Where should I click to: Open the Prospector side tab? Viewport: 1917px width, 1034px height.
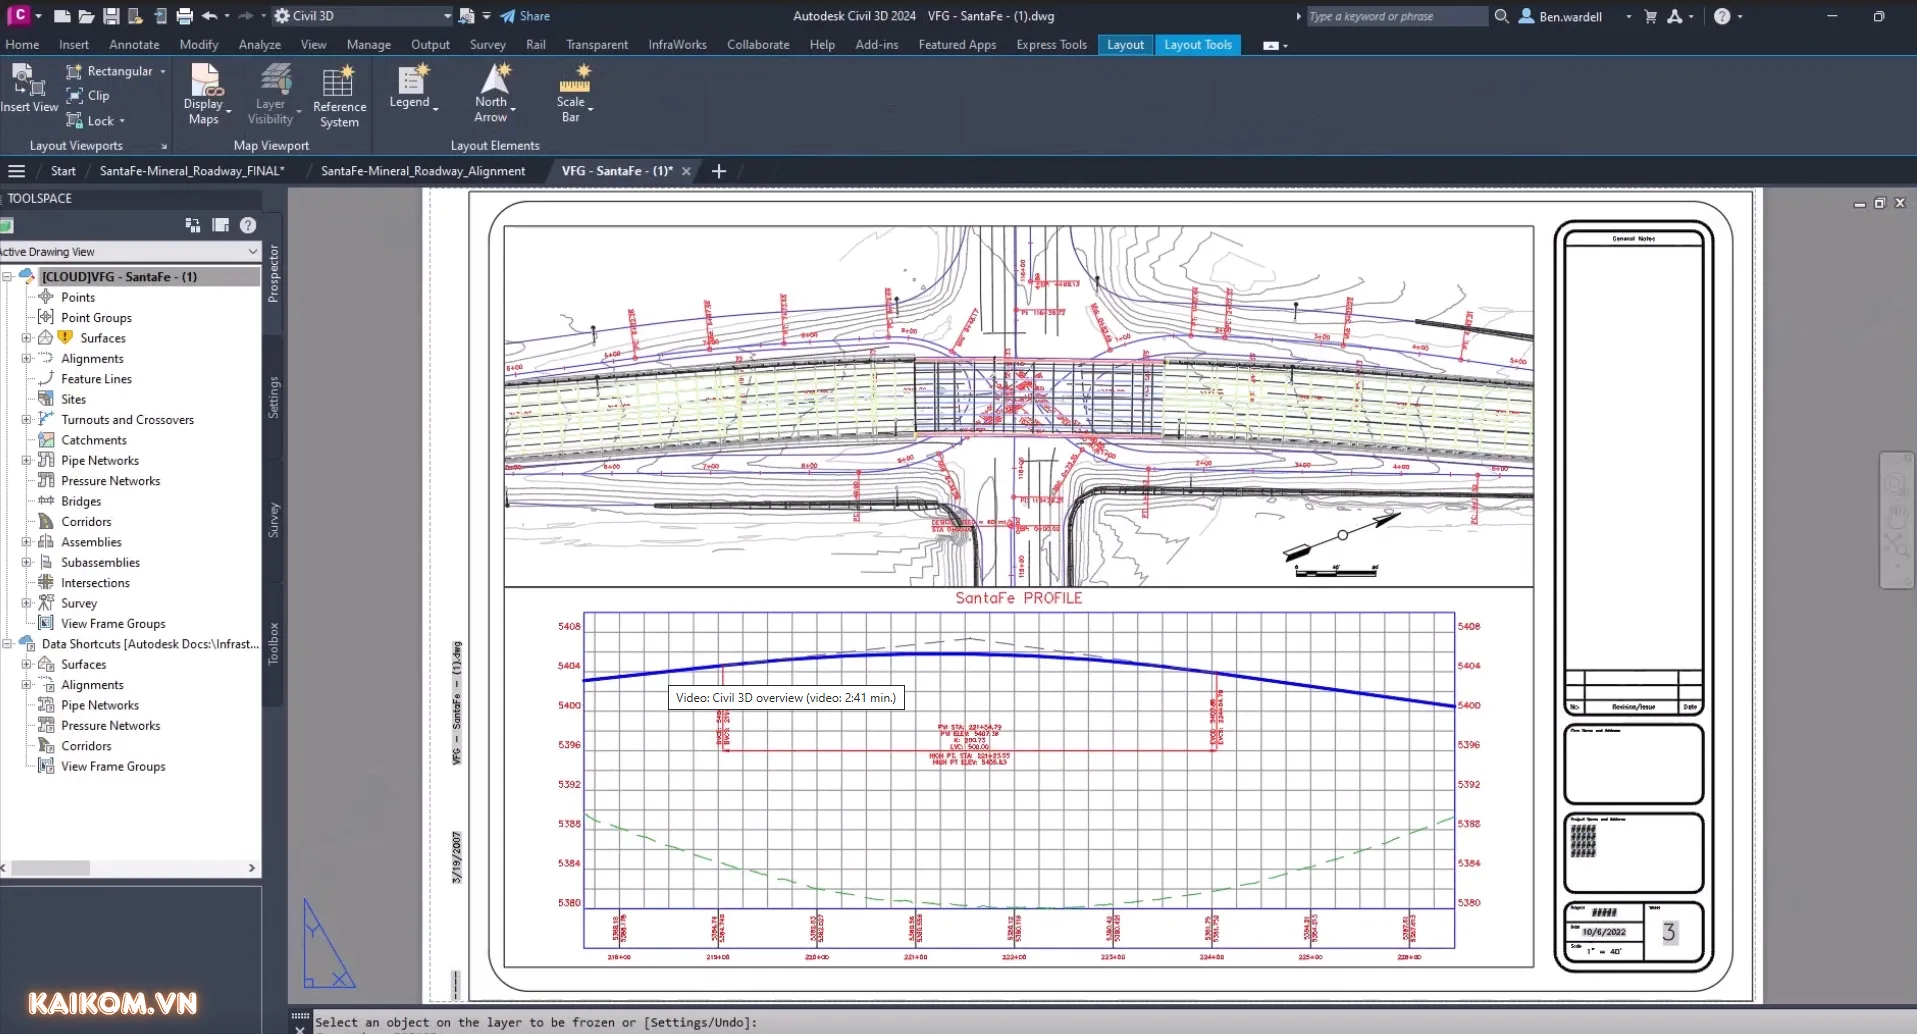point(273,274)
